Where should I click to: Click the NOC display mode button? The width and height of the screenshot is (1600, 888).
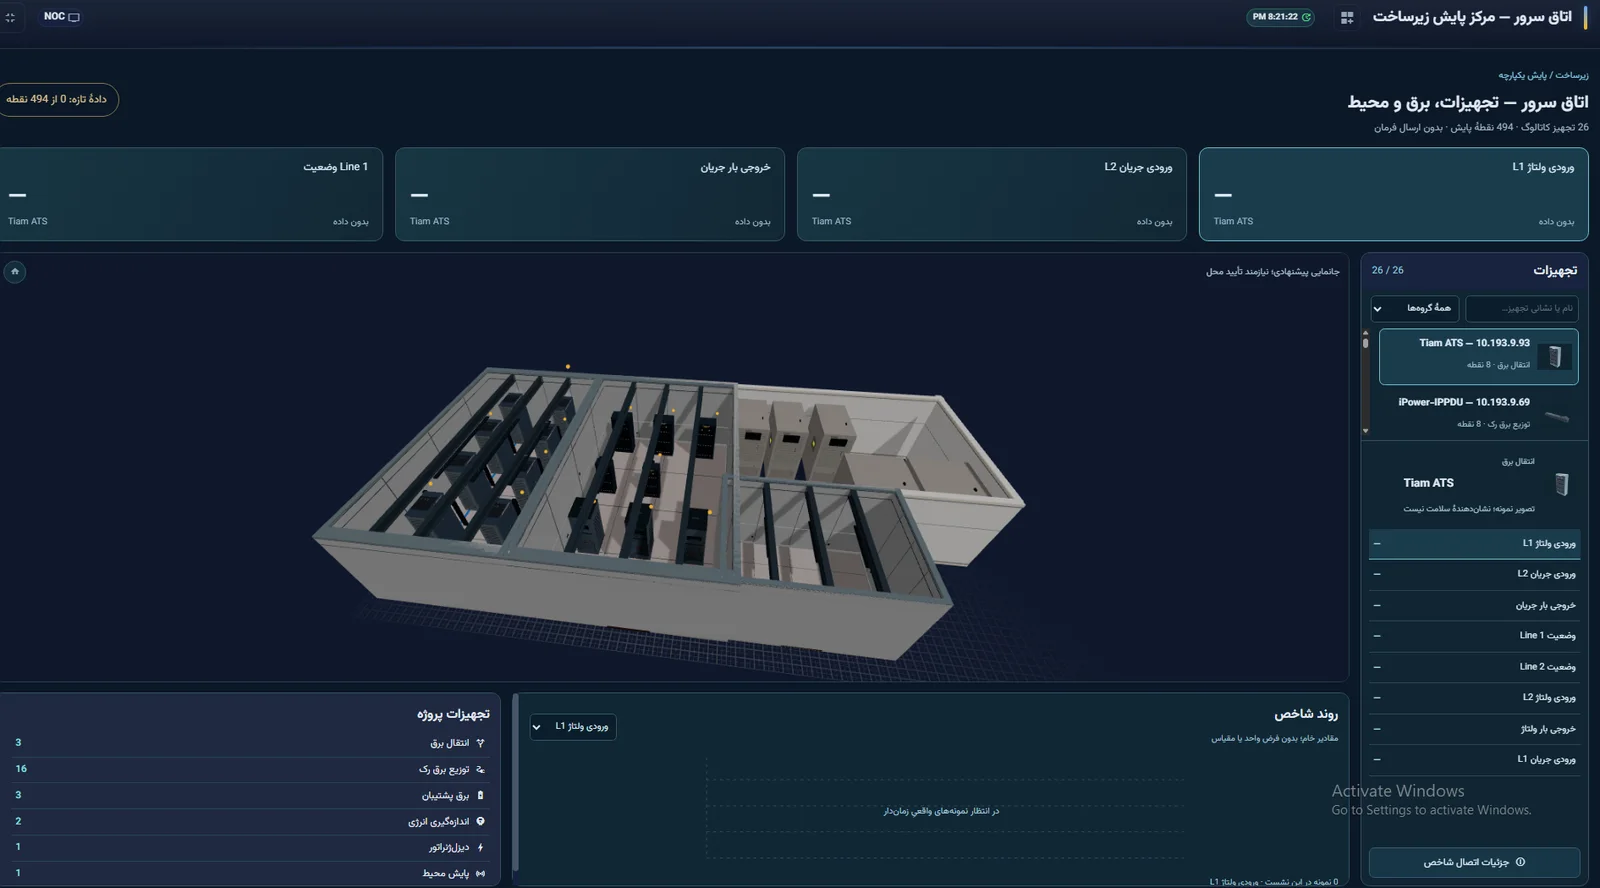point(61,17)
